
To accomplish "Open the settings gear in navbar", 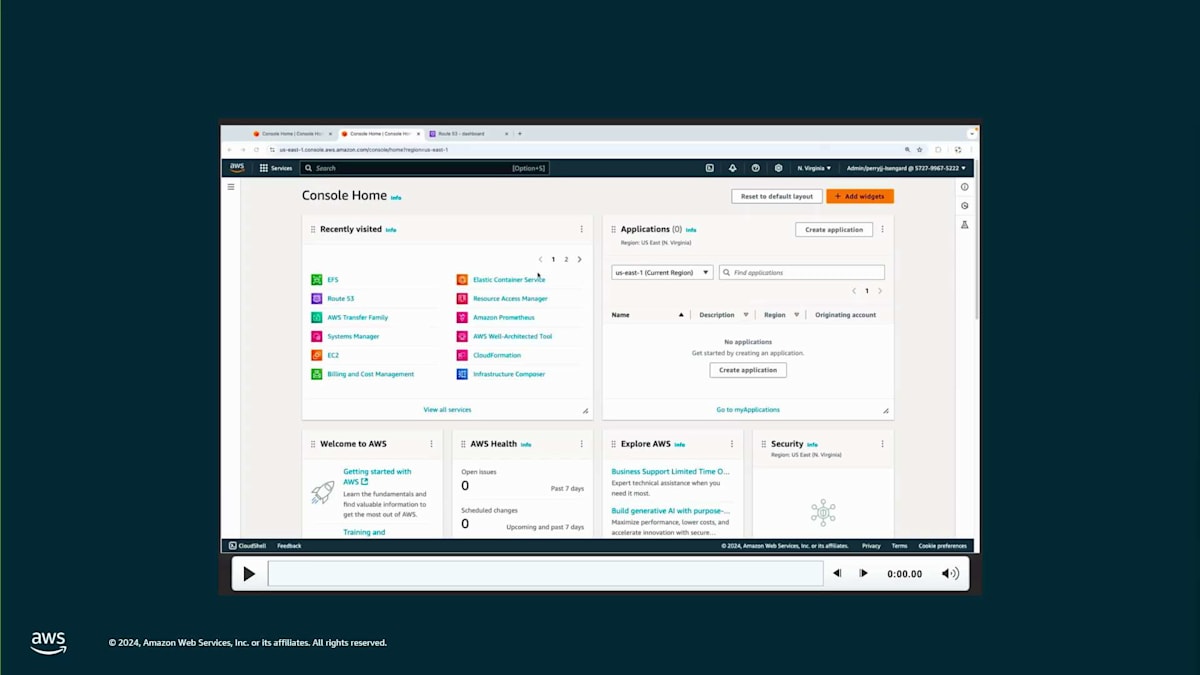I will 778,168.
